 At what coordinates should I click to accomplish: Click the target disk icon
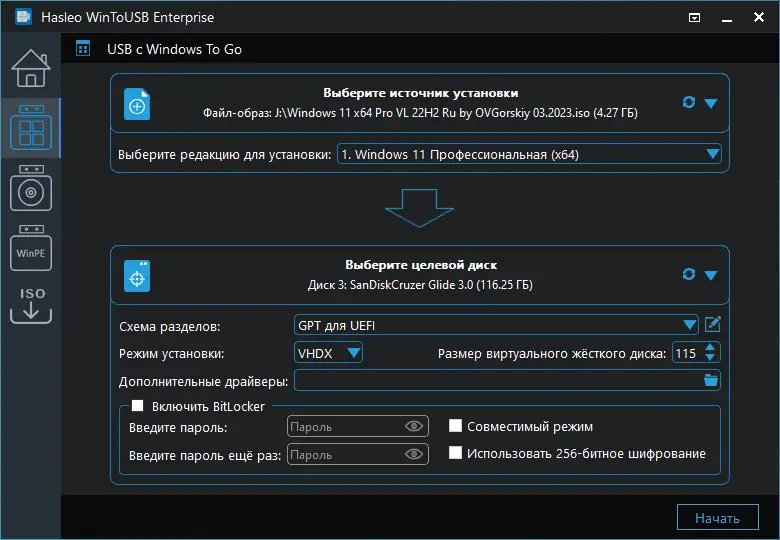[x=137, y=276]
